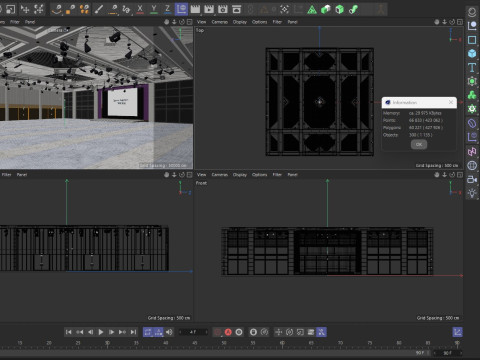Click frame 60 marker on timeline ruler

click(282, 343)
